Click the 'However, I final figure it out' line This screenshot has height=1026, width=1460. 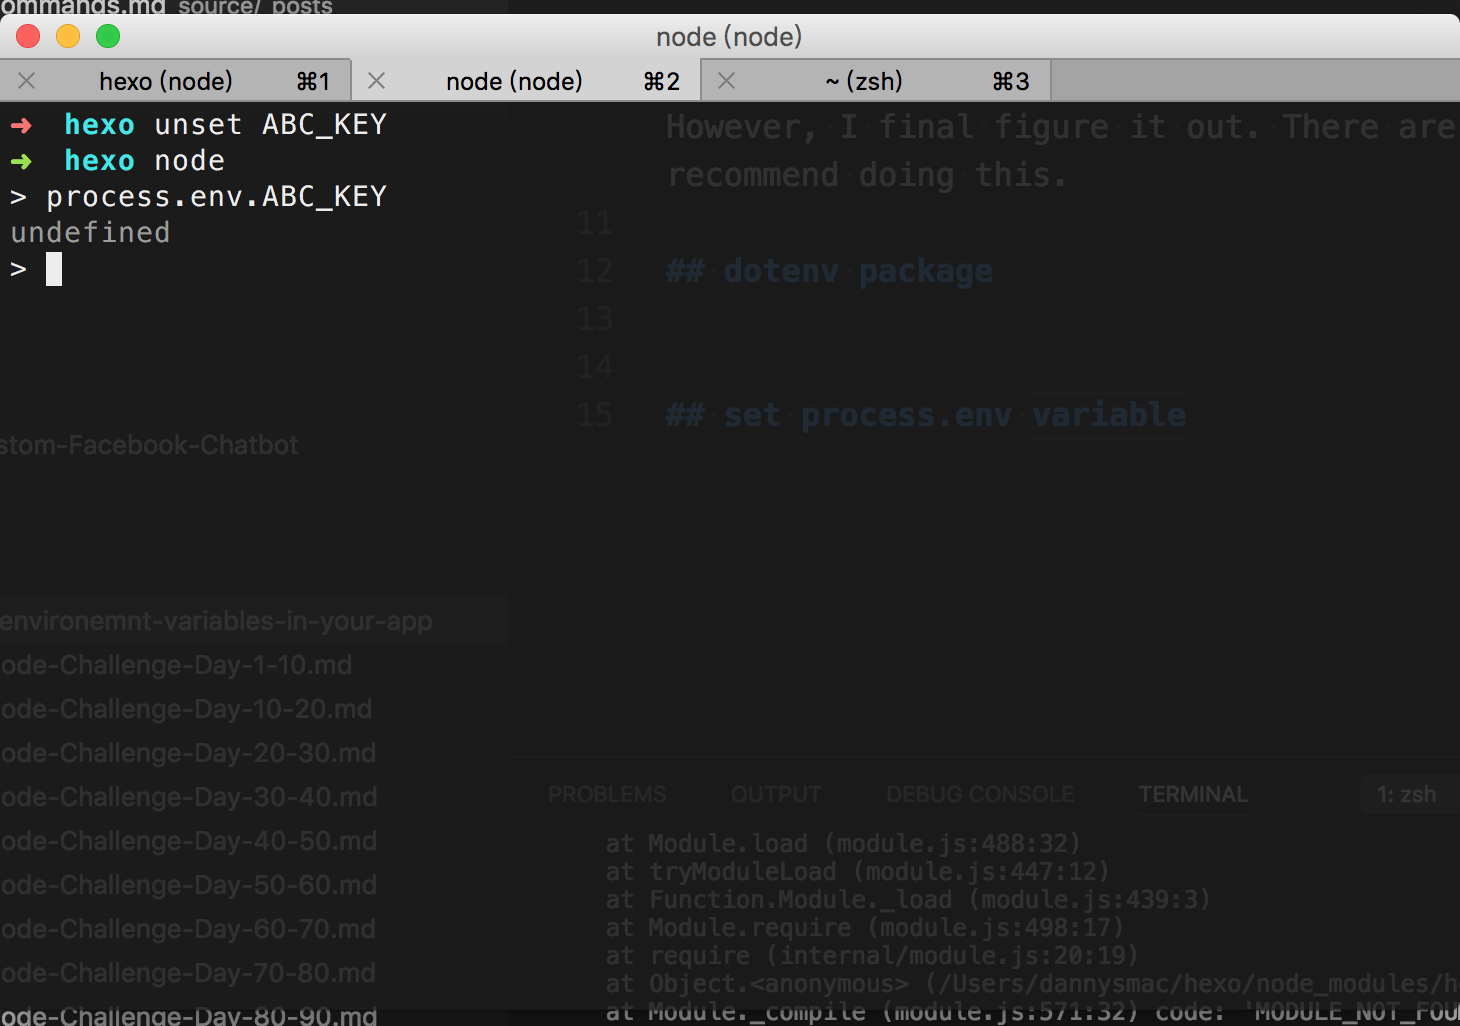pyautogui.click(x=1062, y=127)
